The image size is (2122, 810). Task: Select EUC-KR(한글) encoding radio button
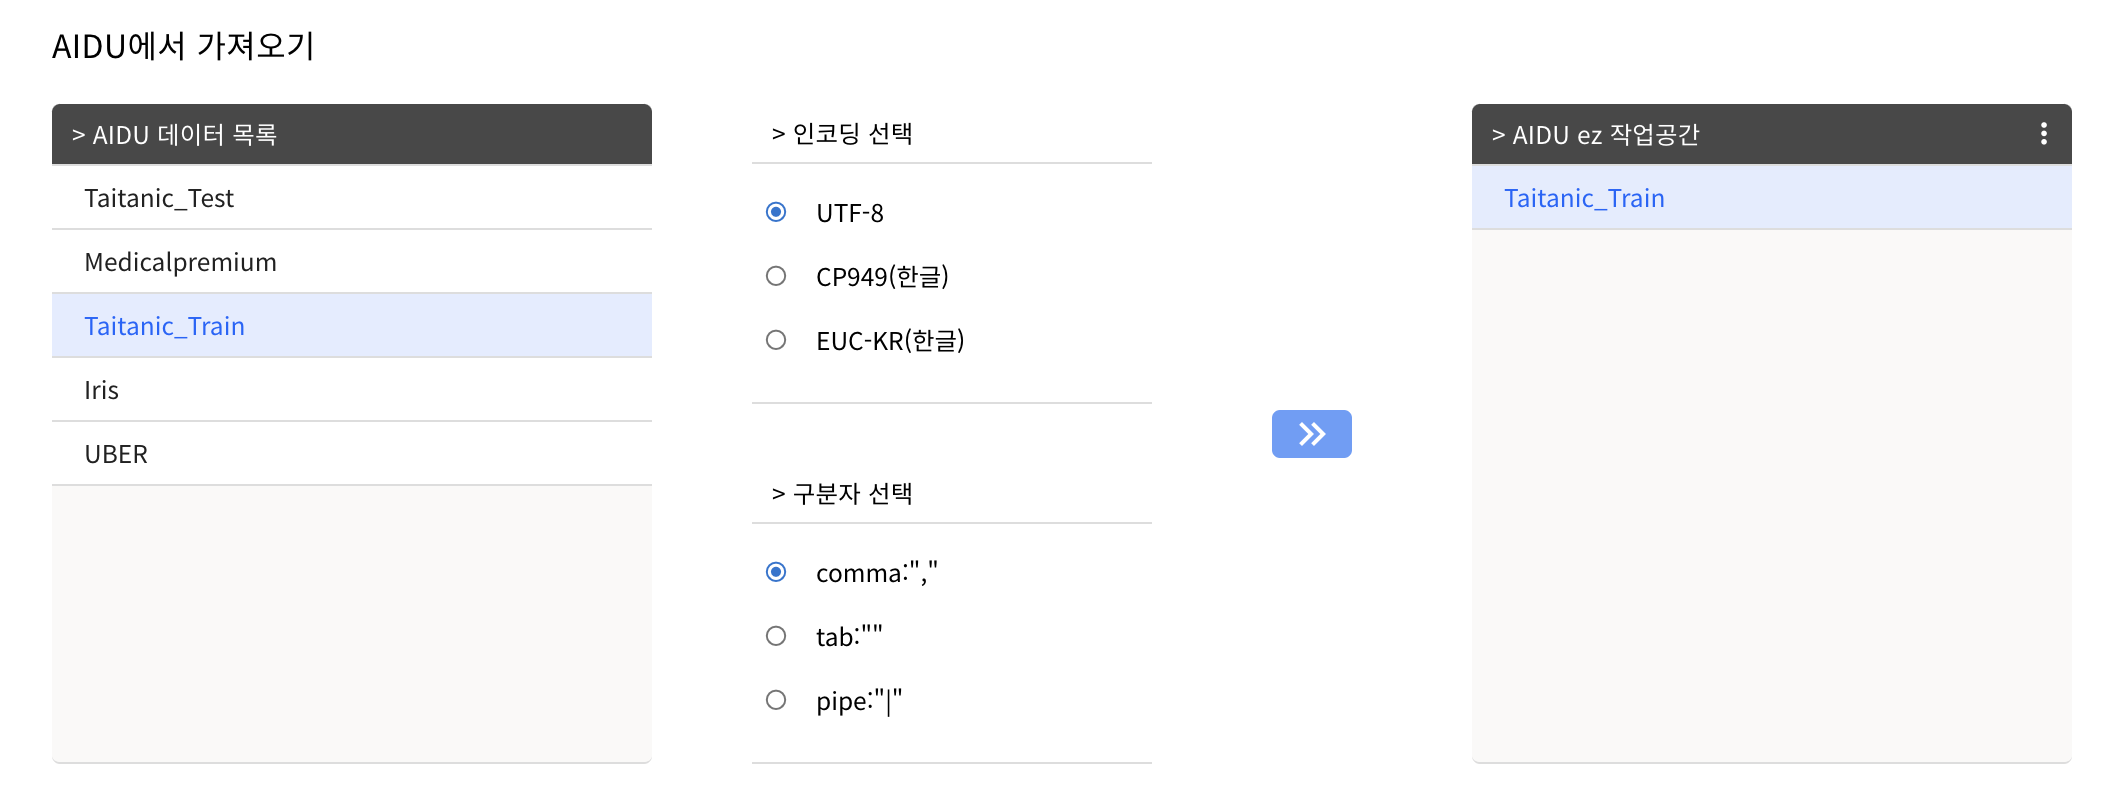click(776, 340)
